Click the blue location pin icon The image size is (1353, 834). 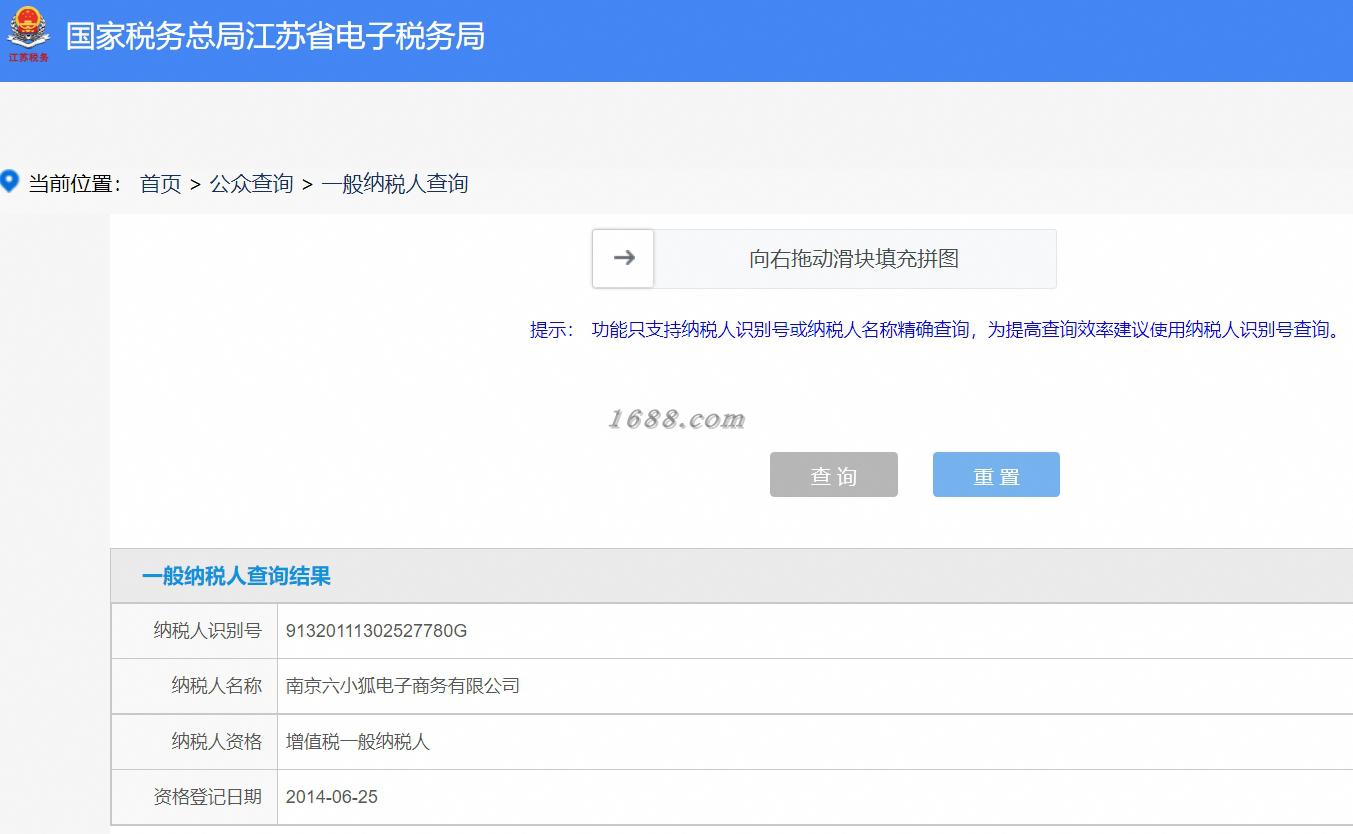click(x=10, y=182)
